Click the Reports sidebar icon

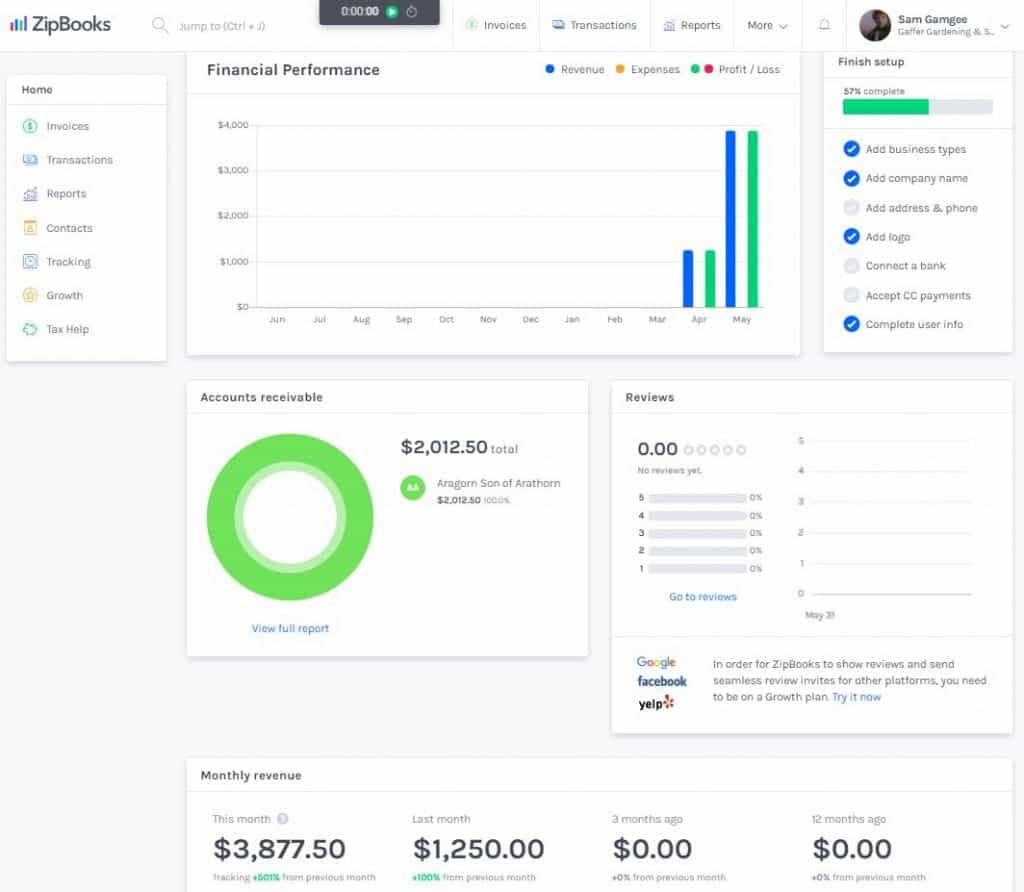click(30, 194)
